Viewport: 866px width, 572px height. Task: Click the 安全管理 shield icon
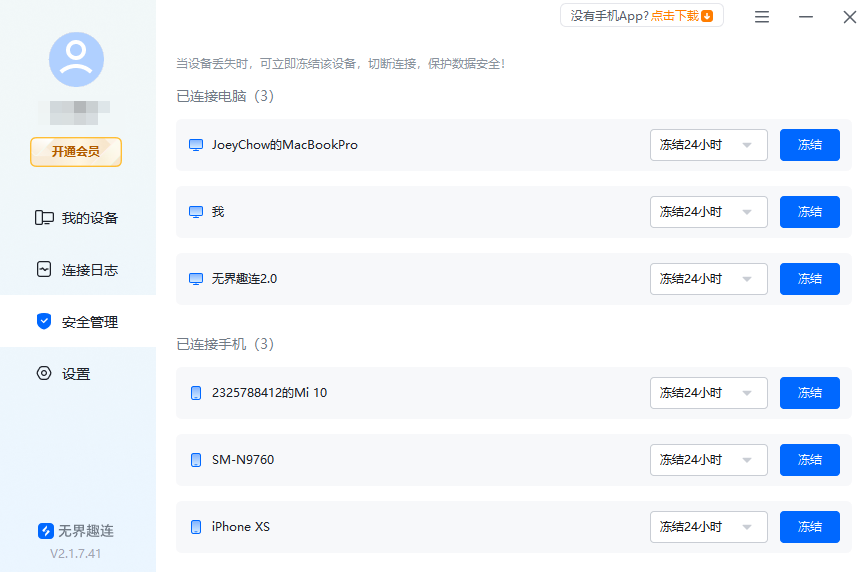44,321
